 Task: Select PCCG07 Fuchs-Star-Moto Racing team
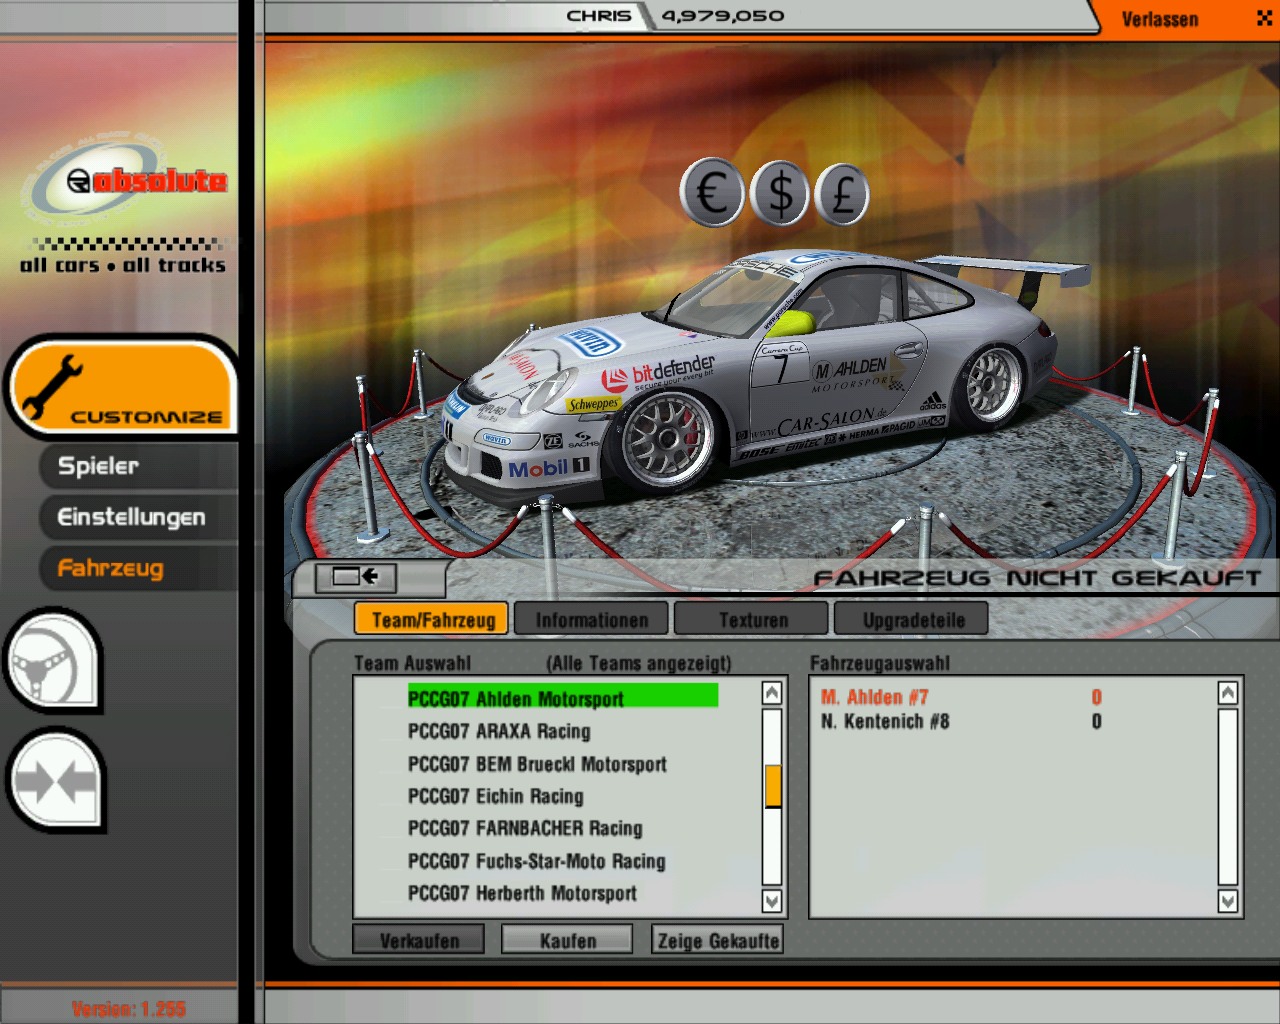pos(536,861)
